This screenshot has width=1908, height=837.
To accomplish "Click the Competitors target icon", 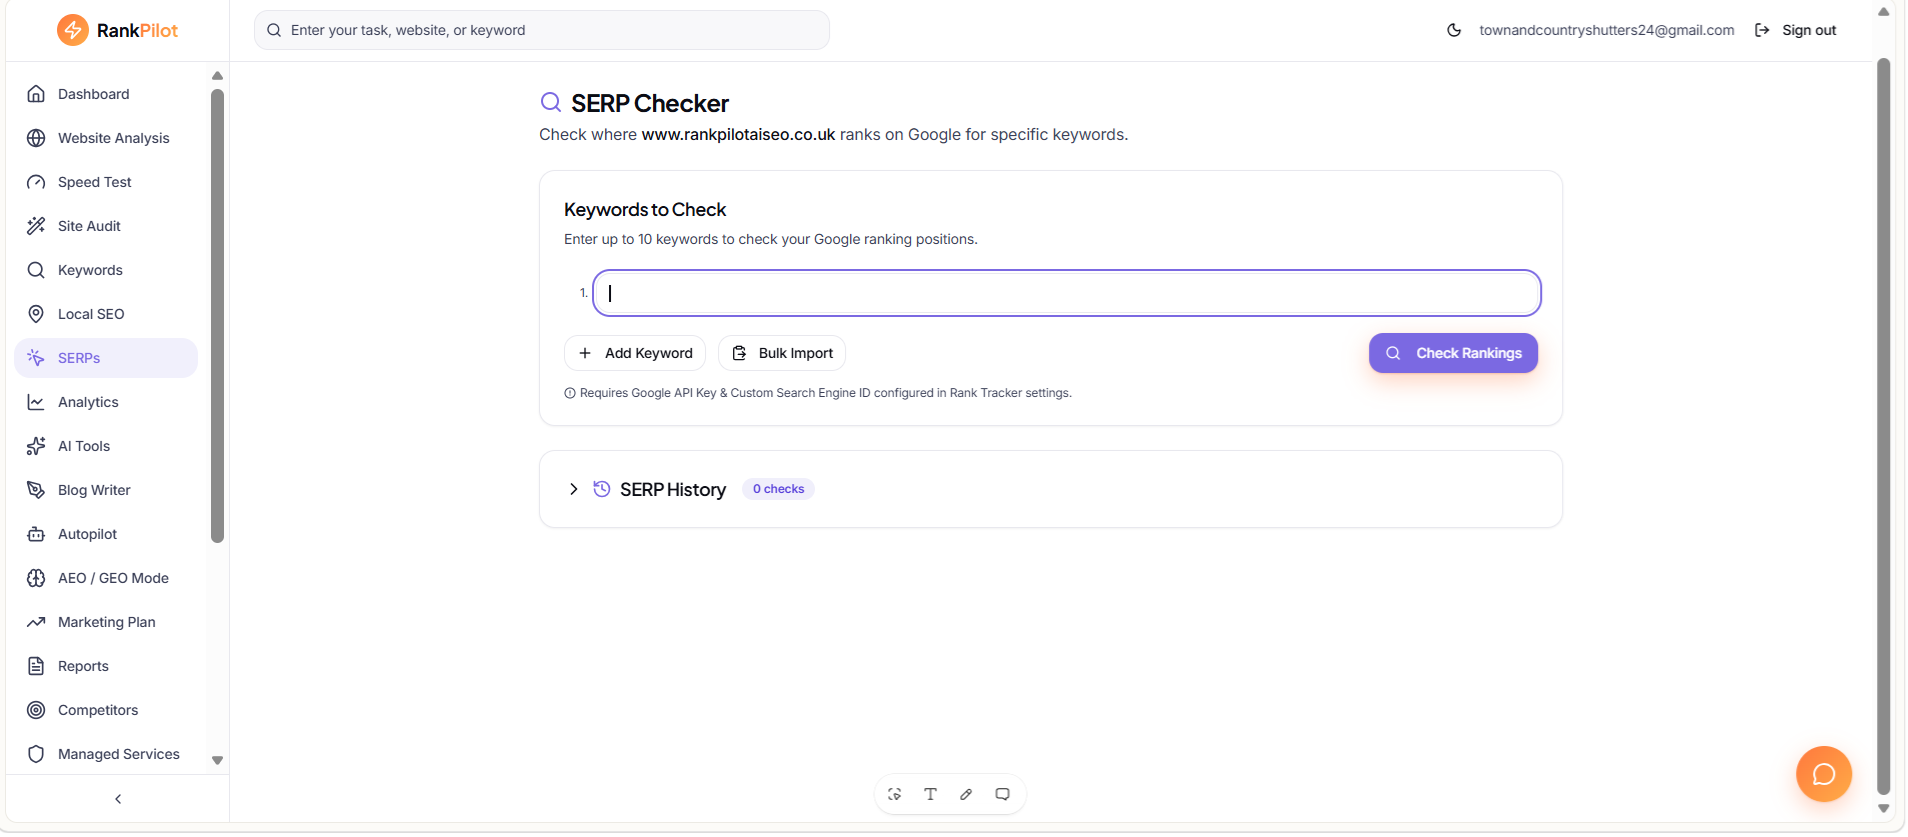I will [x=36, y=710].
